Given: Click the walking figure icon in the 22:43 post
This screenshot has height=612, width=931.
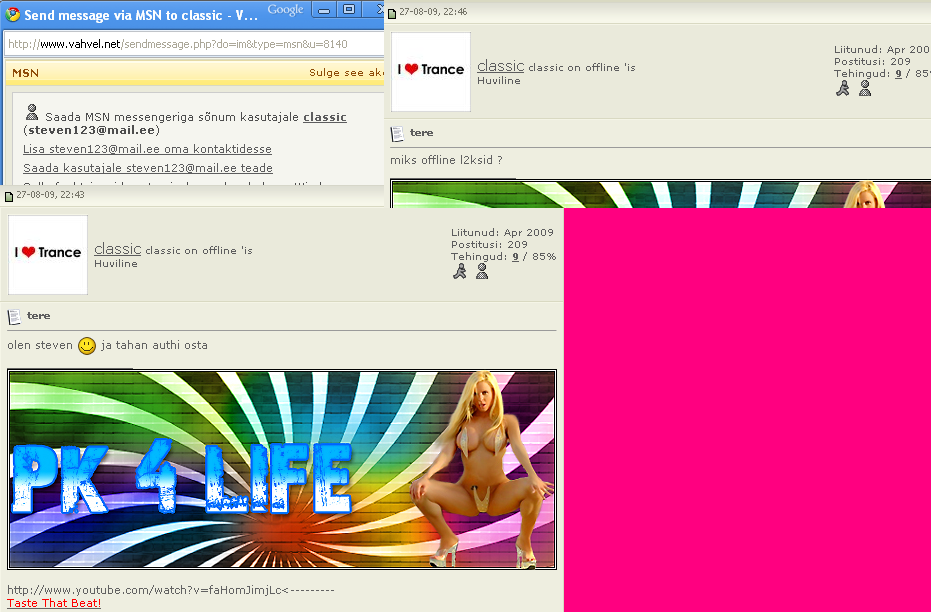Looking at the screenshot, I should tap(460, 271).
